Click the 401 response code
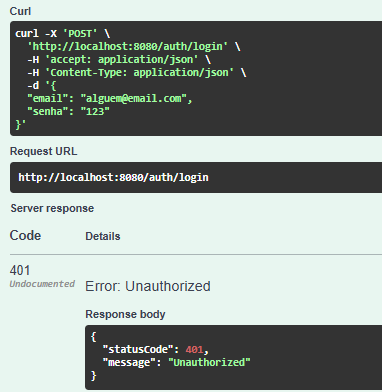This screenshot has height=392, width=382. click(20, 270)
